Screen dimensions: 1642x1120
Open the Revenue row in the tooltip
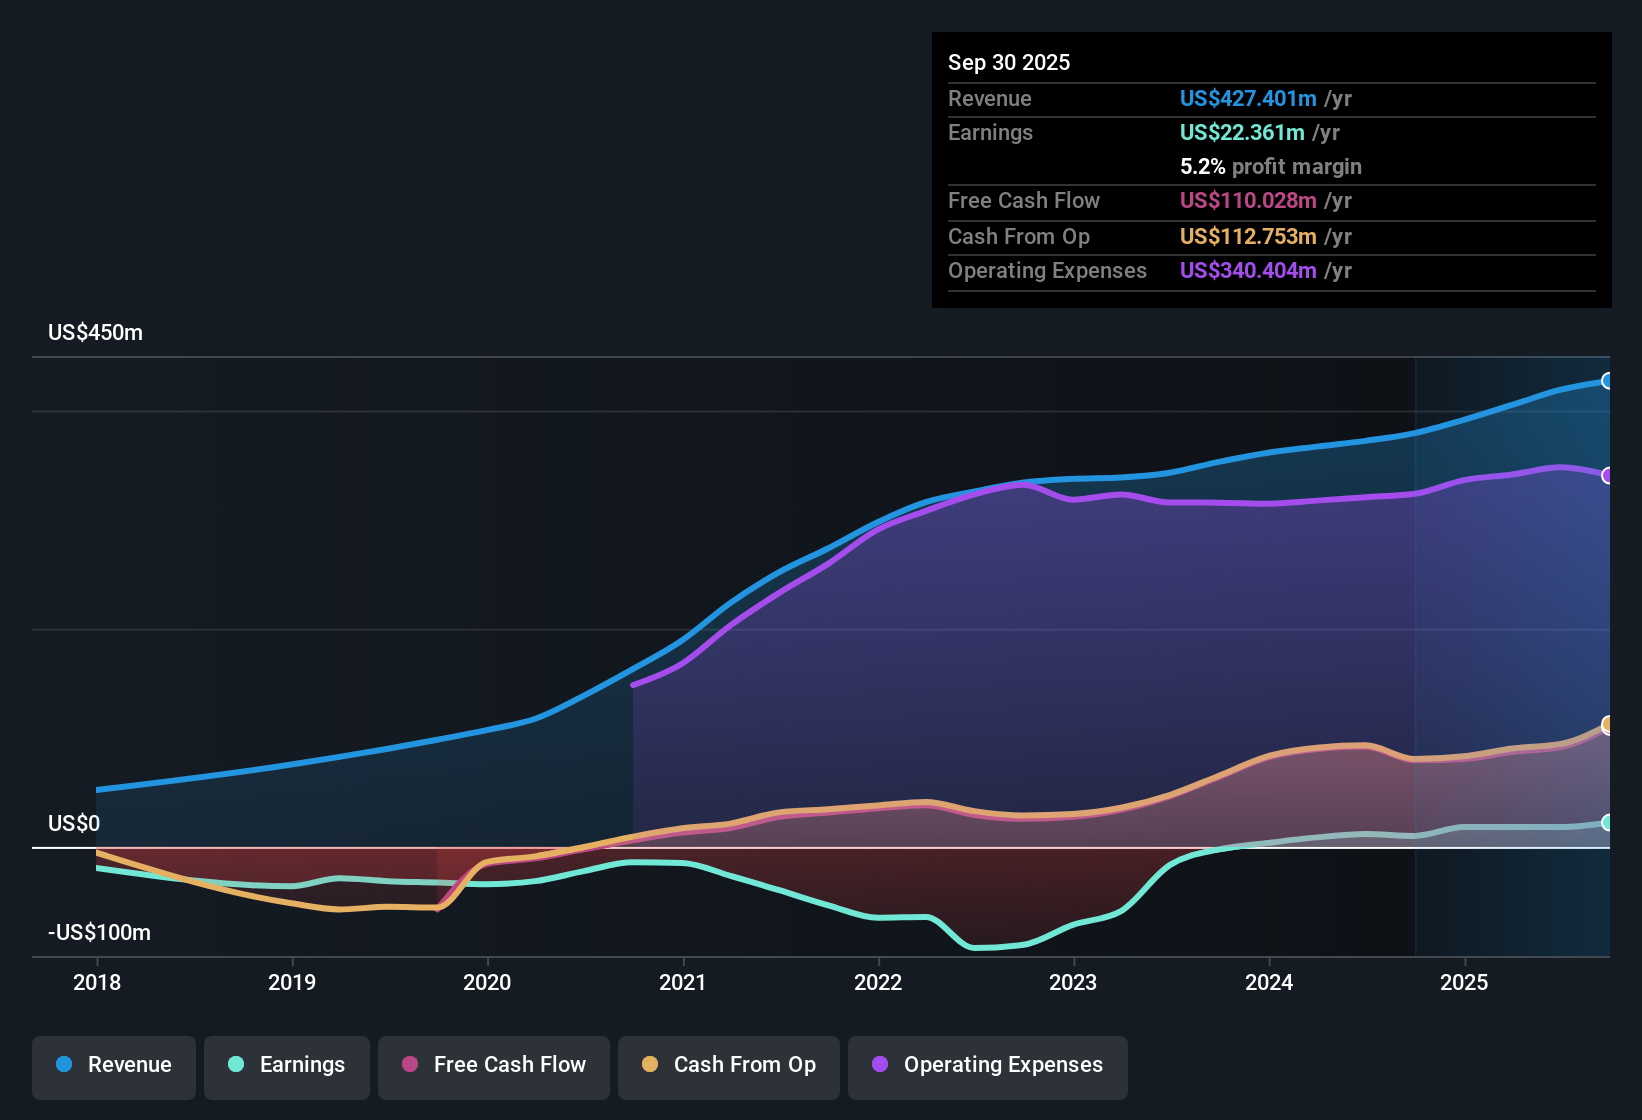(x=990, y=98)
